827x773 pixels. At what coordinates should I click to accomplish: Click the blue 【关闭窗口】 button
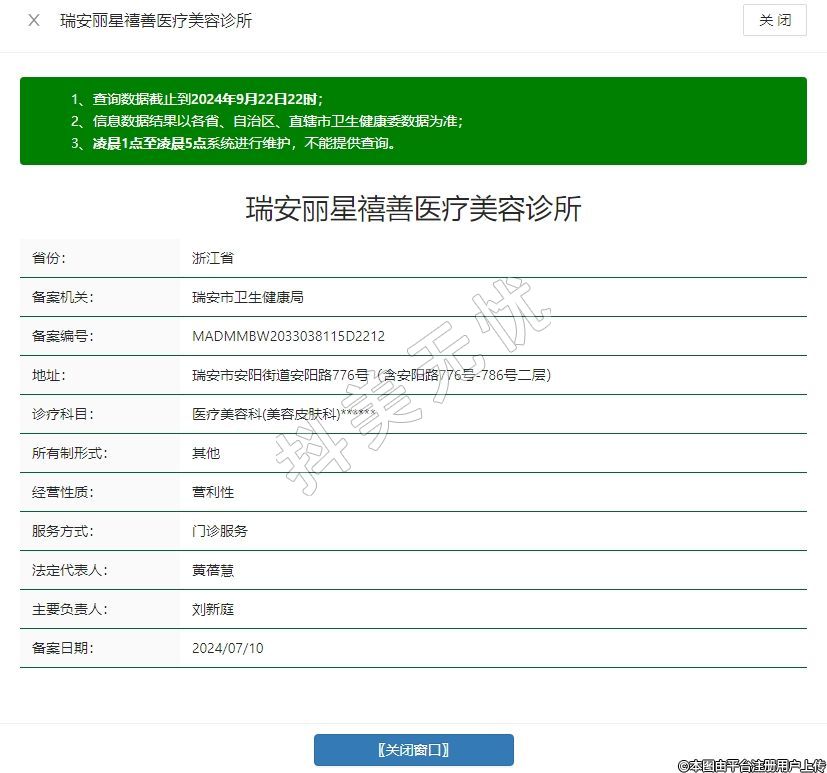click(x=413, y=750)
